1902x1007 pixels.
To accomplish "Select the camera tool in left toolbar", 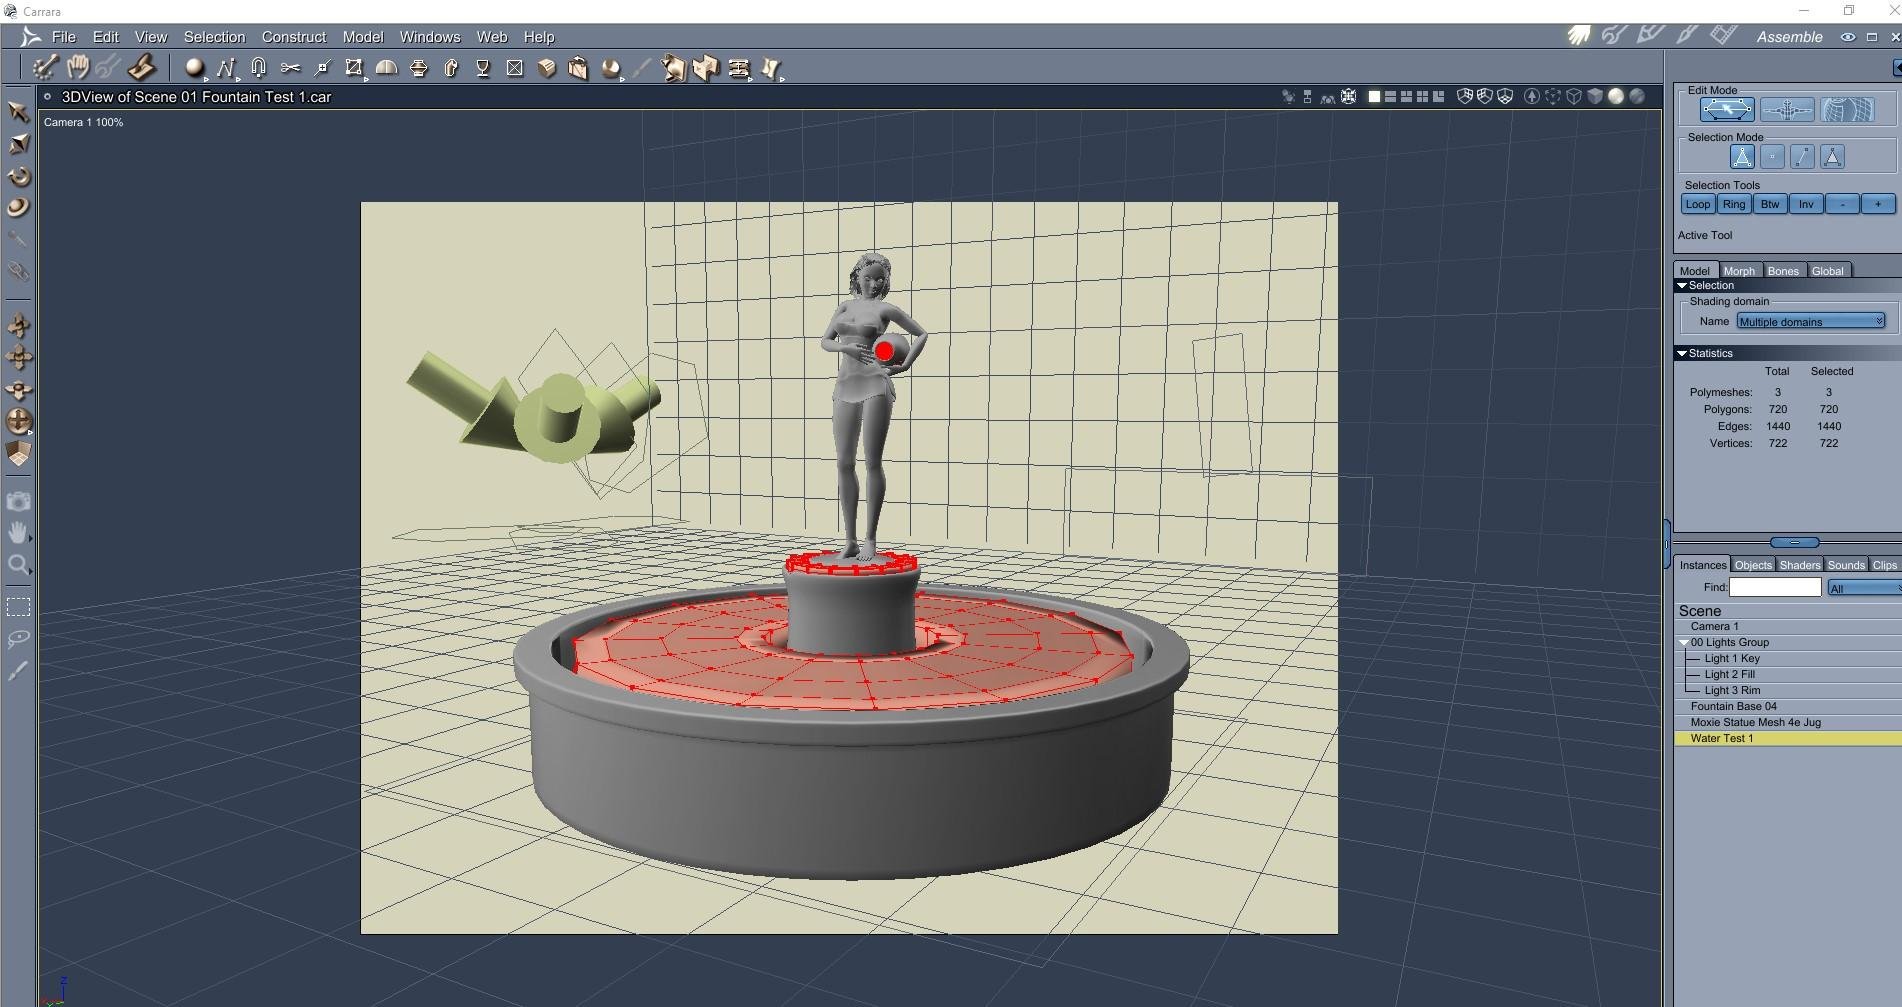I will [18, 501].
